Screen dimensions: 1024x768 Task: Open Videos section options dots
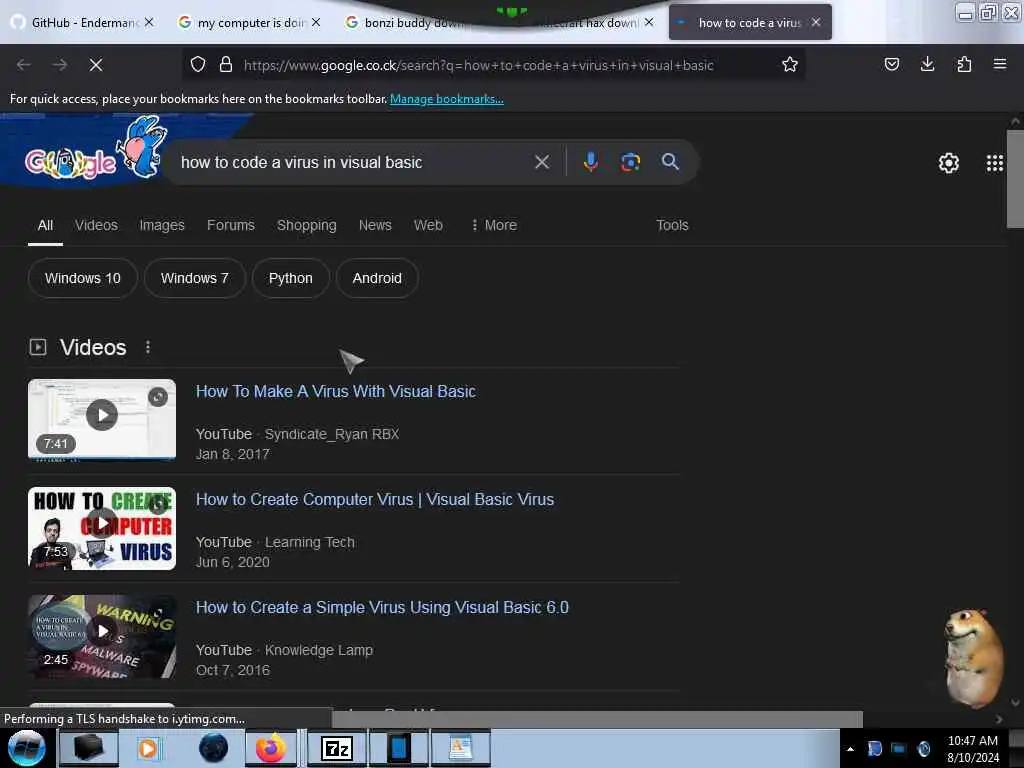148,347
